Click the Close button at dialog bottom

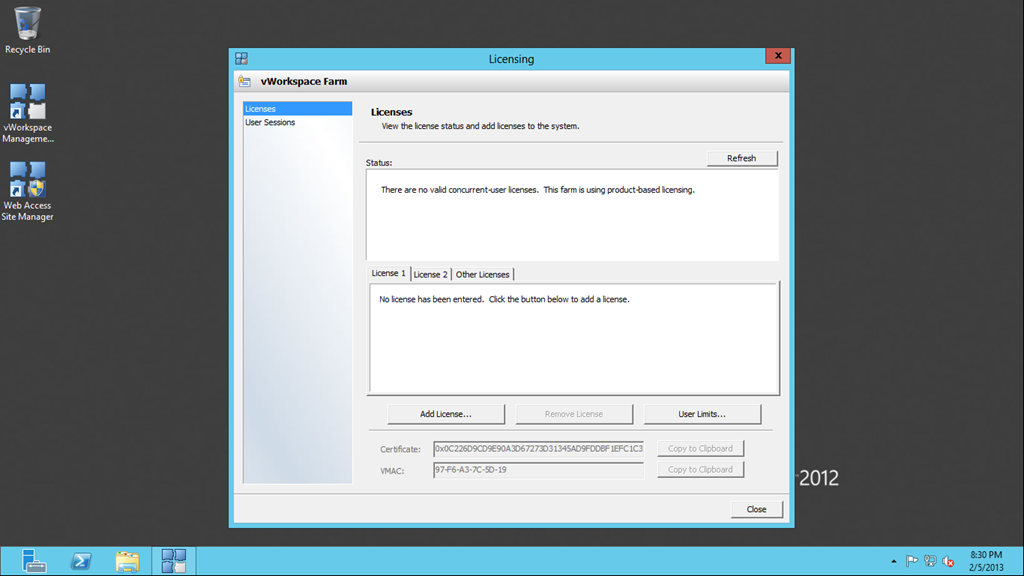point(756,509)
